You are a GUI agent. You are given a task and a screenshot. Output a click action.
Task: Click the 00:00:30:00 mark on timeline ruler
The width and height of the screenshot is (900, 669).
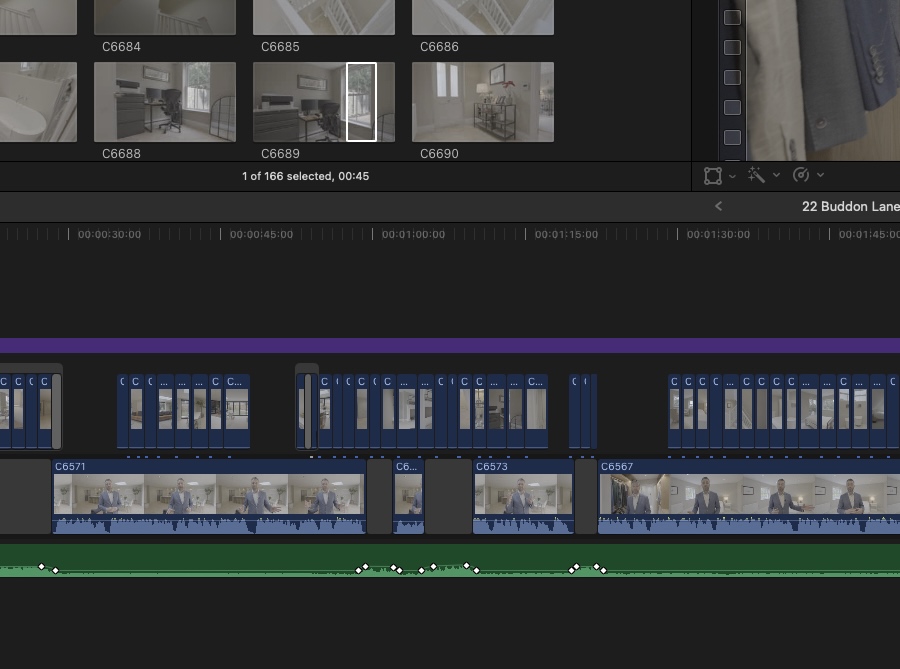(109, 234)
